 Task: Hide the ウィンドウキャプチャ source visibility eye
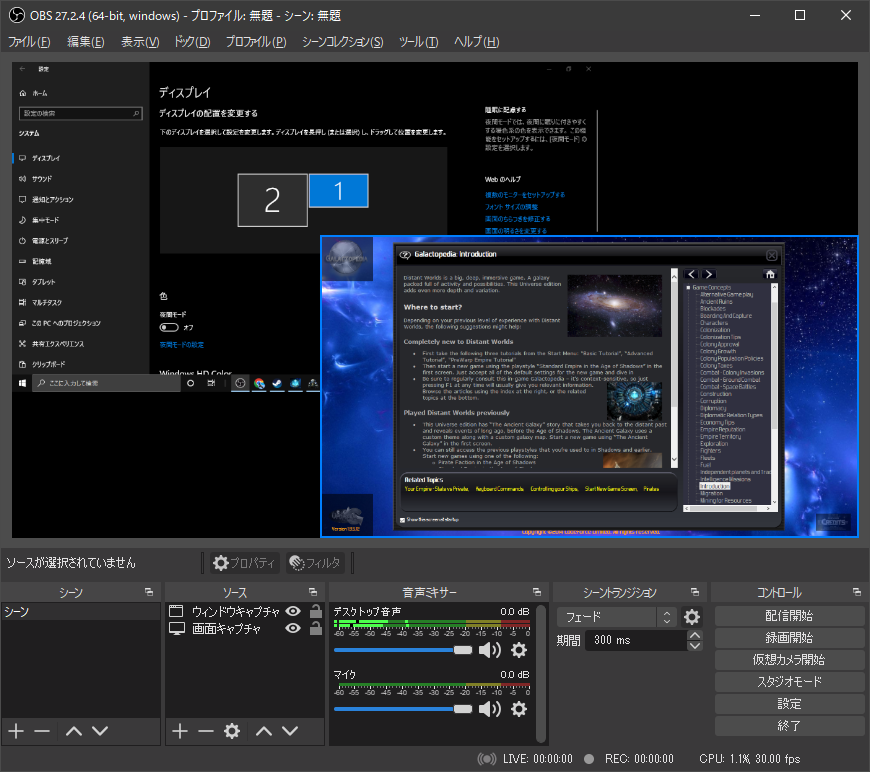tap(293, 611)
